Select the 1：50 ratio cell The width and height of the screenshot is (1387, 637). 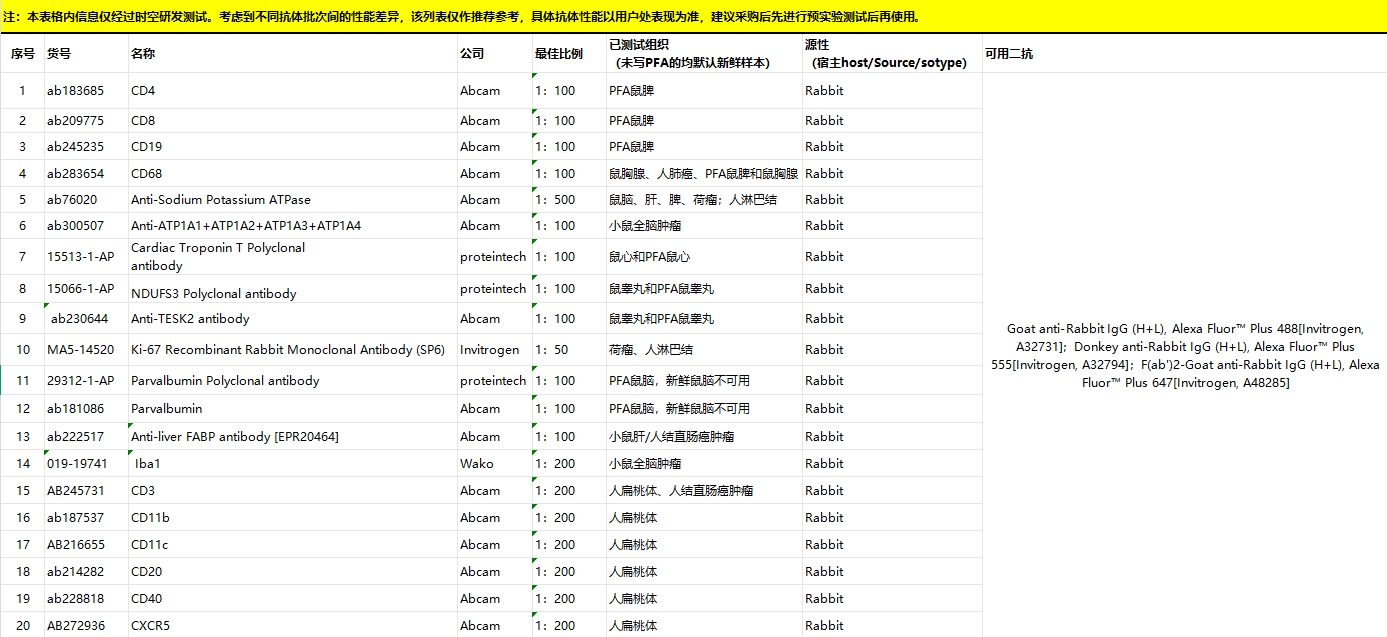tap(569, 349)
